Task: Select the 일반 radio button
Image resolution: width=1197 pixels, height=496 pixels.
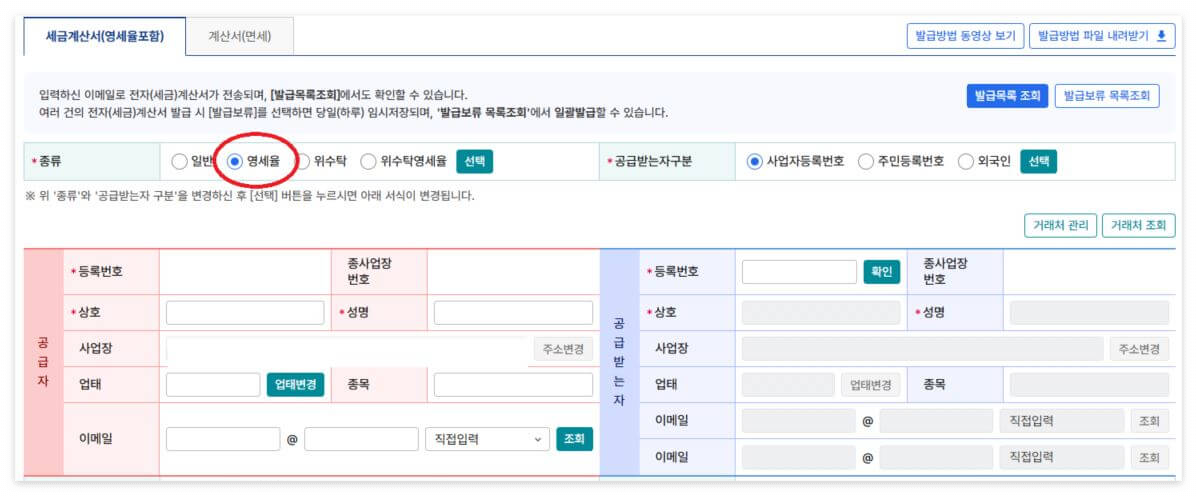Action: pyautogui.click(x=179, y=161)
